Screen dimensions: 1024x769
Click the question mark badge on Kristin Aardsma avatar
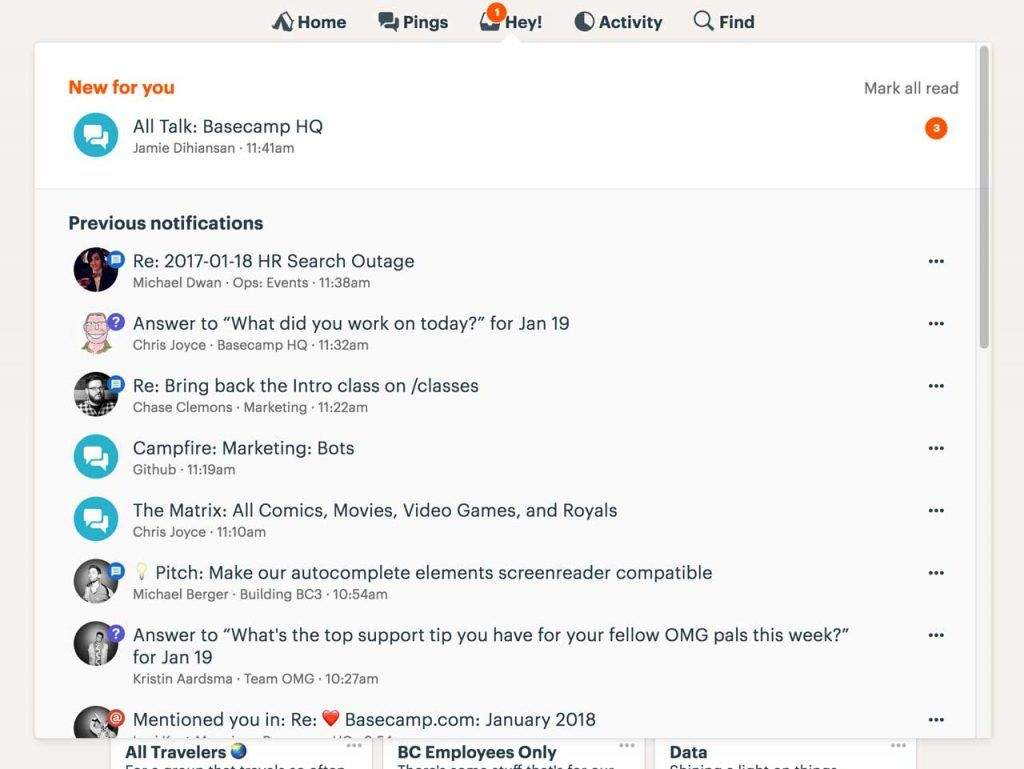pyautogui.click(x=116, y=633)
